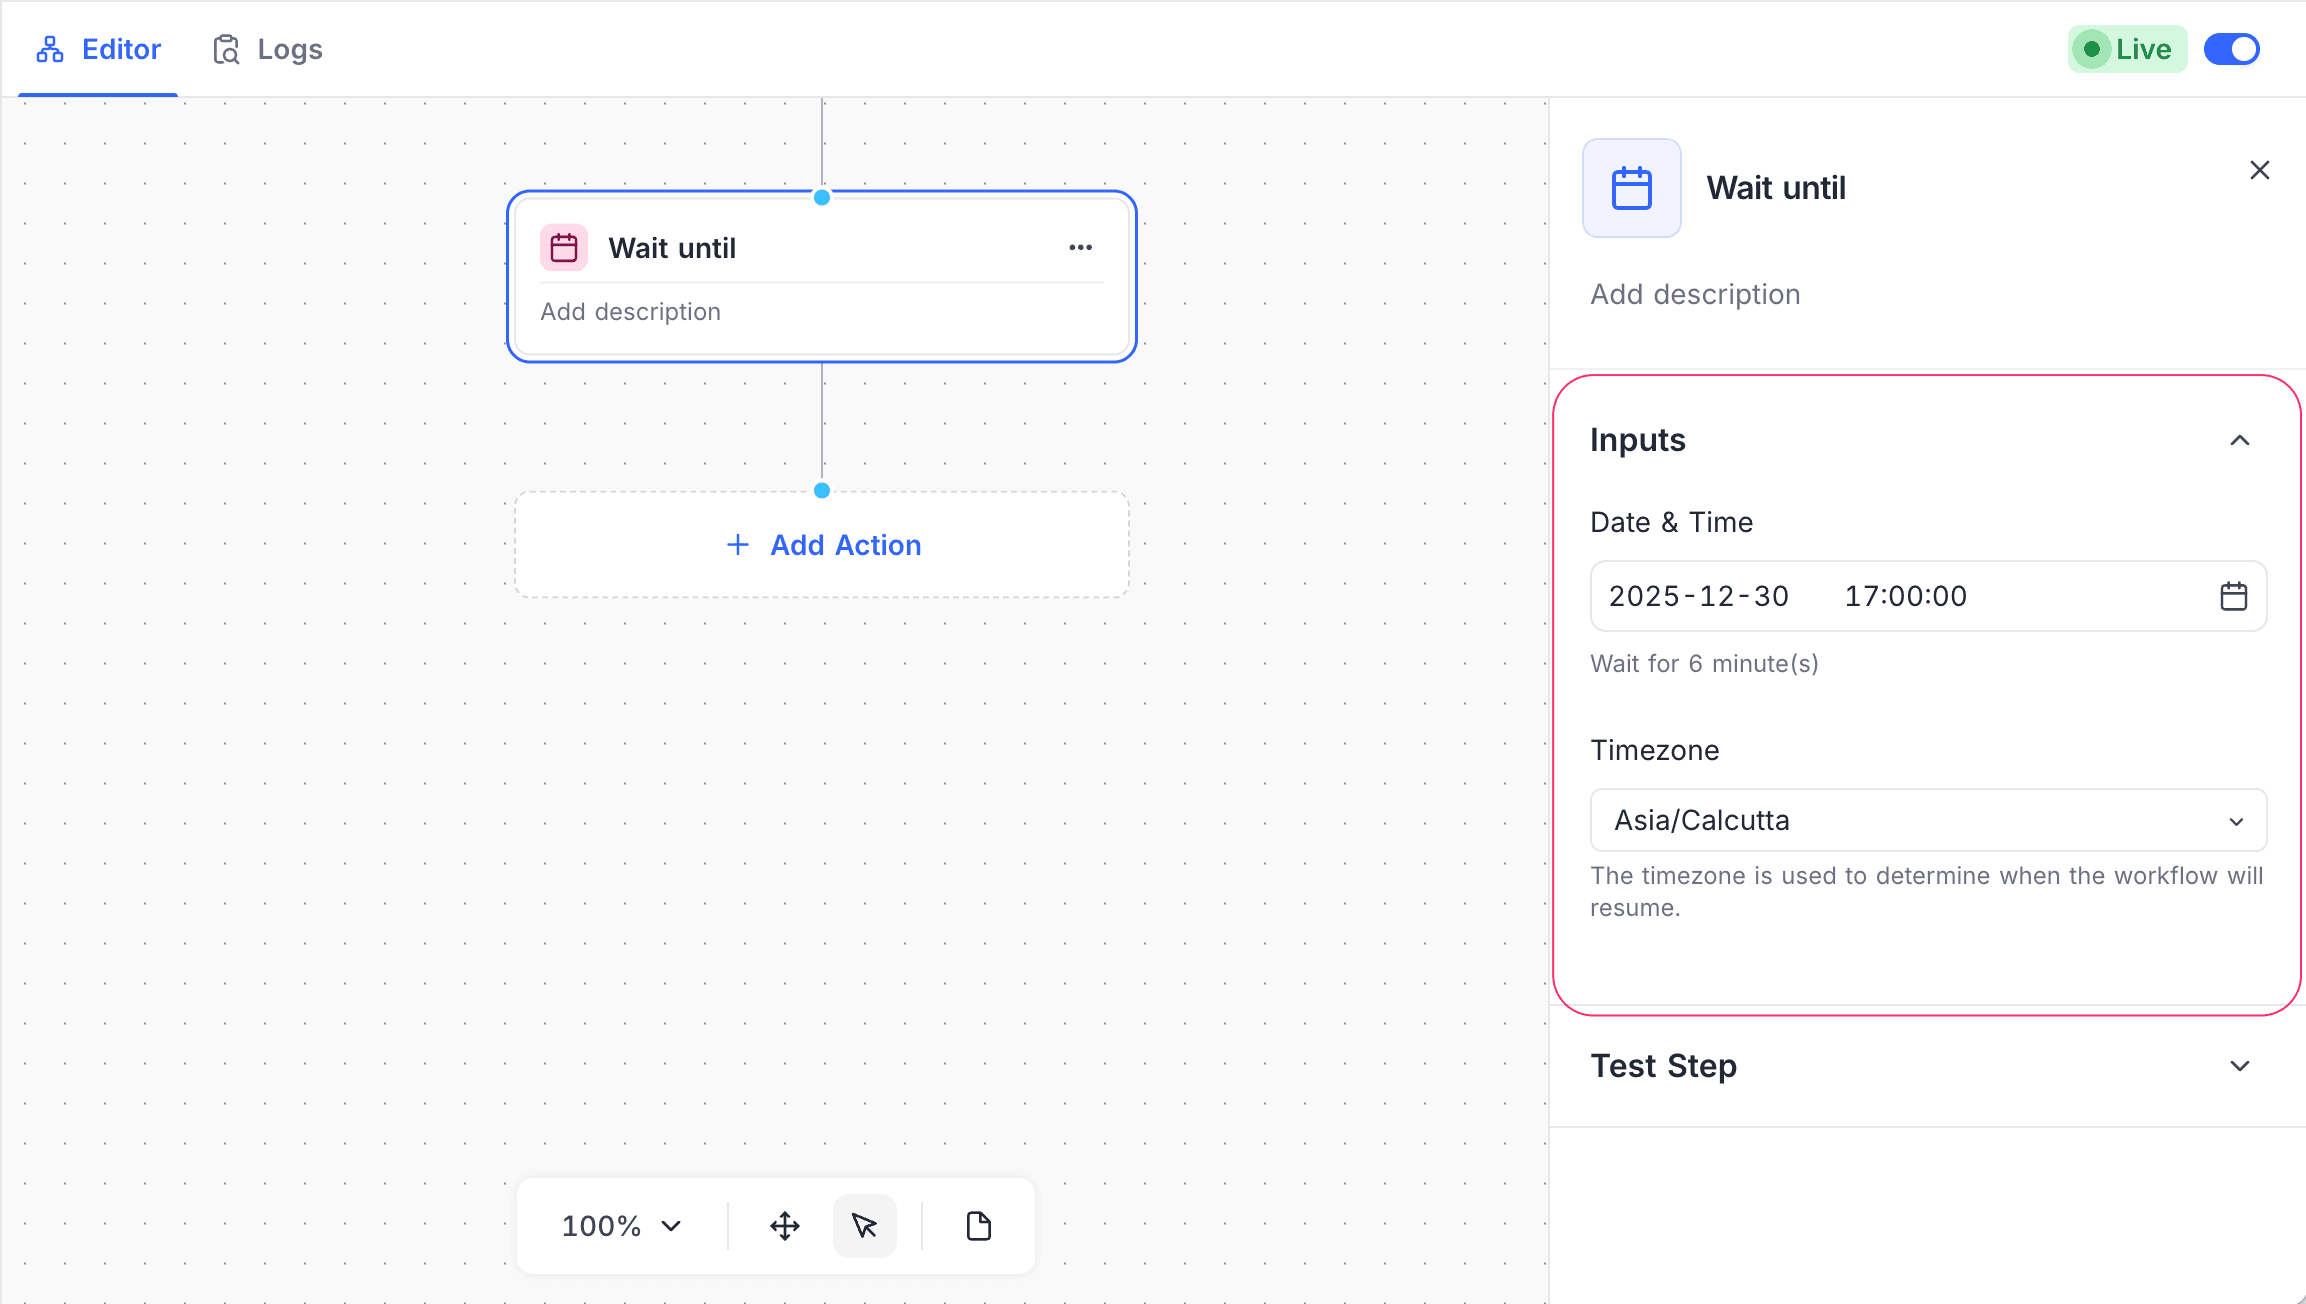Click pink calendar icon on Wait until node
Viewport: 2306px width, 1304px height.
564,247
